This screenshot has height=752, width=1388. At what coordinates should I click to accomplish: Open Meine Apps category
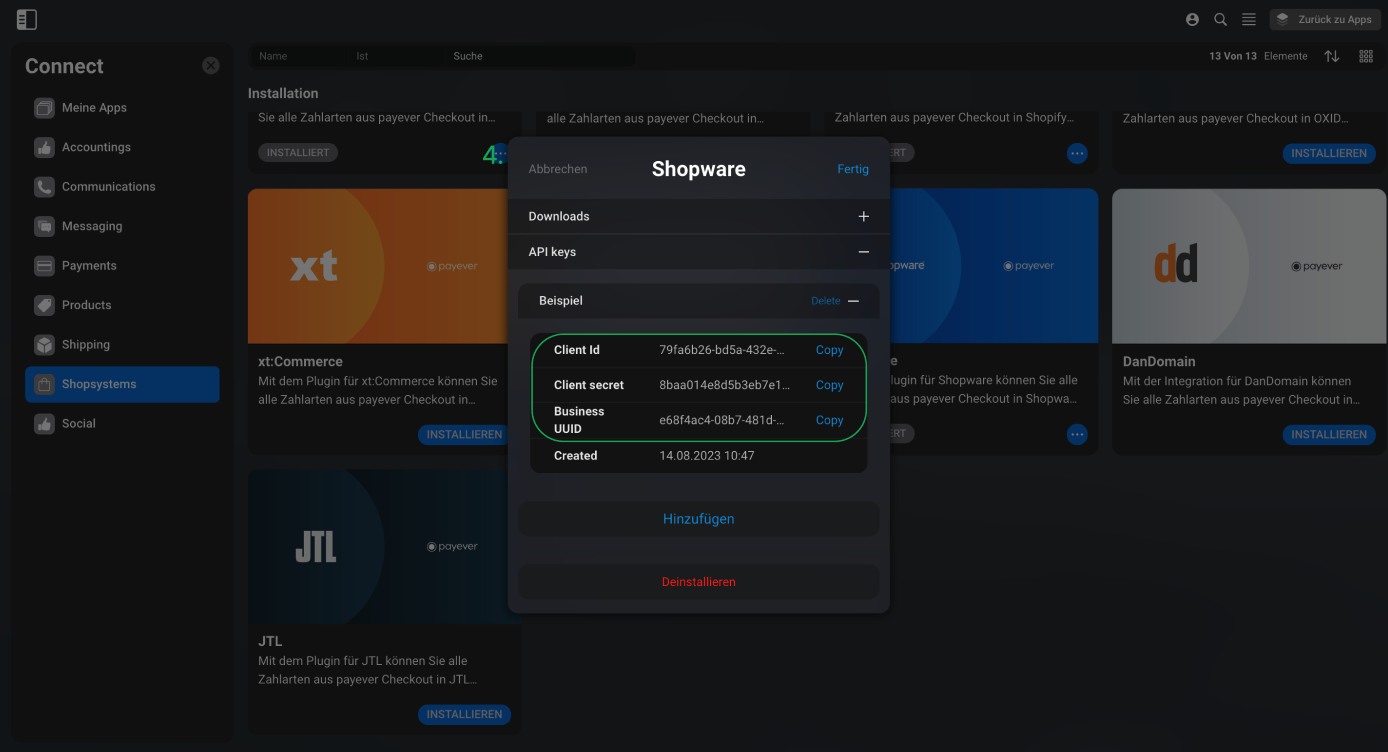tap(122, 108)
